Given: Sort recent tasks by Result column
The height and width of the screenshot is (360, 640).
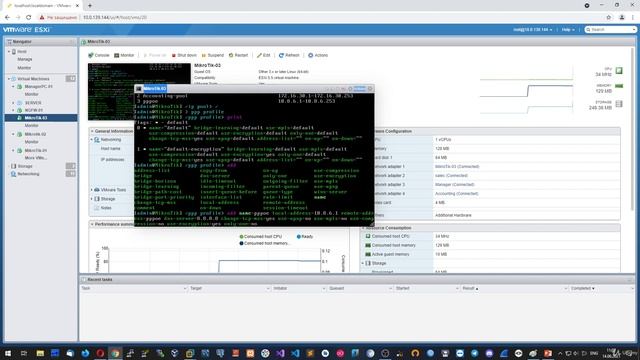Looking at the screenshot, I should pos(514,289).
